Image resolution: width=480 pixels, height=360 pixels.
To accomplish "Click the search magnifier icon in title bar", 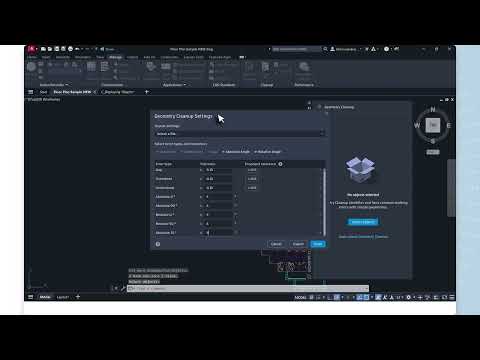I will point(325,49).
